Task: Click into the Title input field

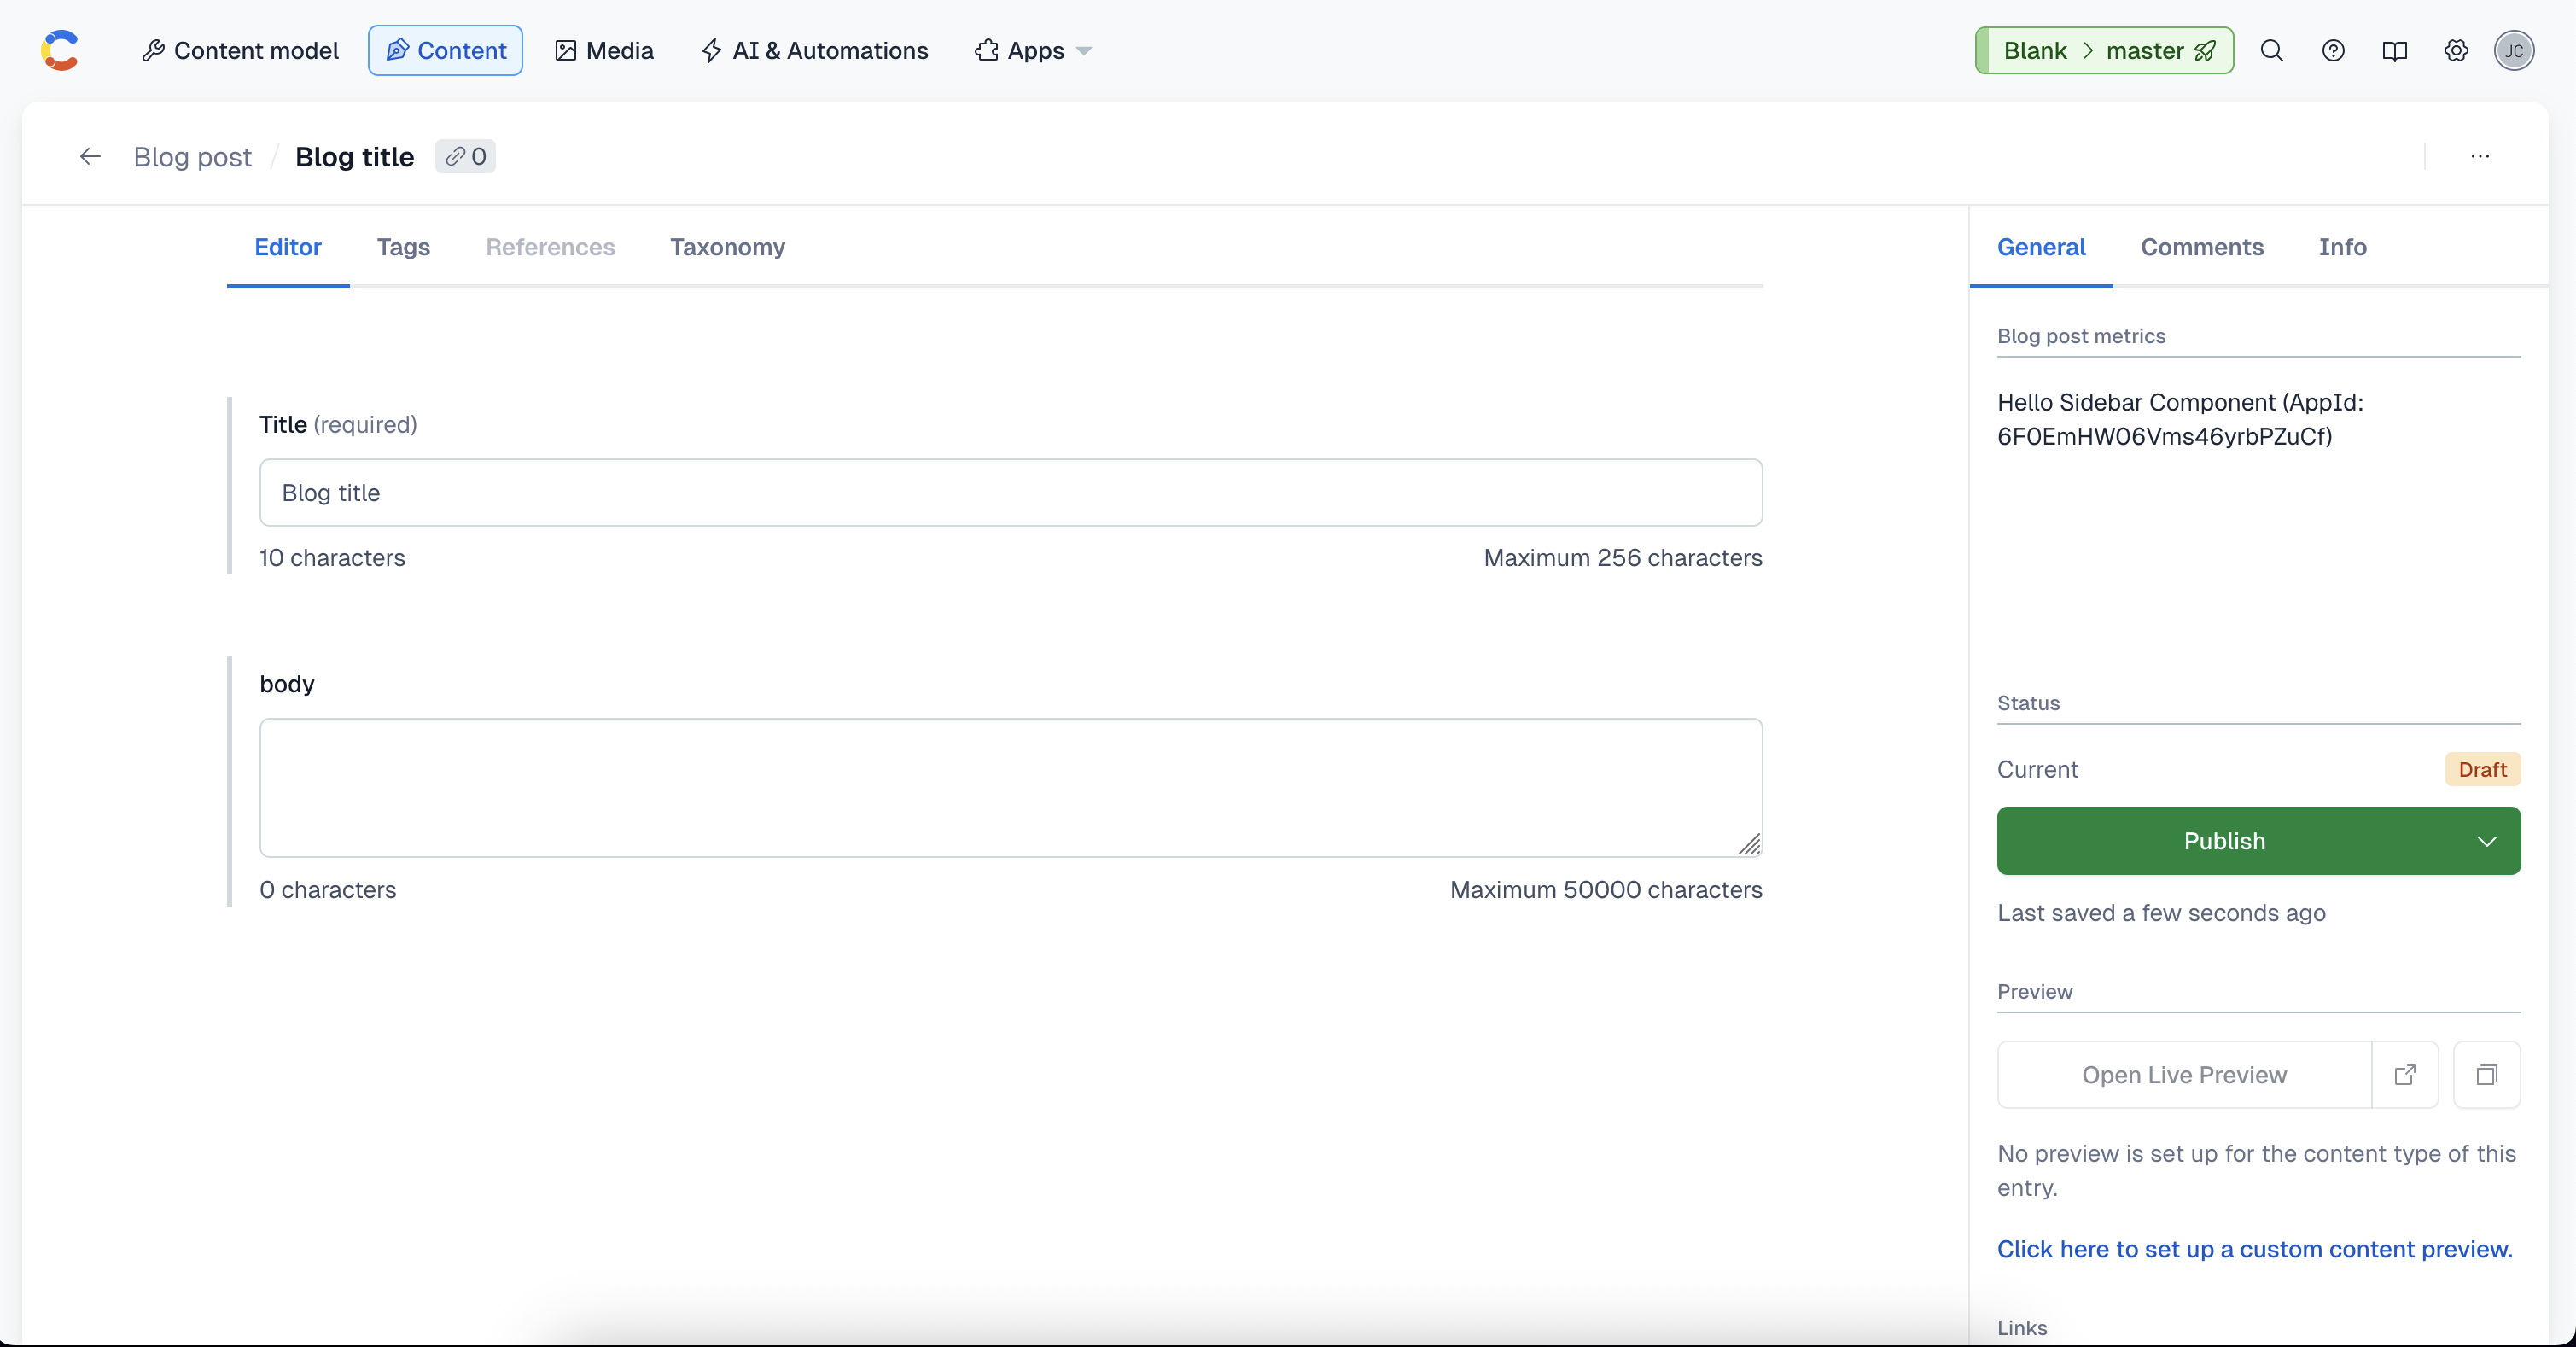Action: tap(1010, 492)
